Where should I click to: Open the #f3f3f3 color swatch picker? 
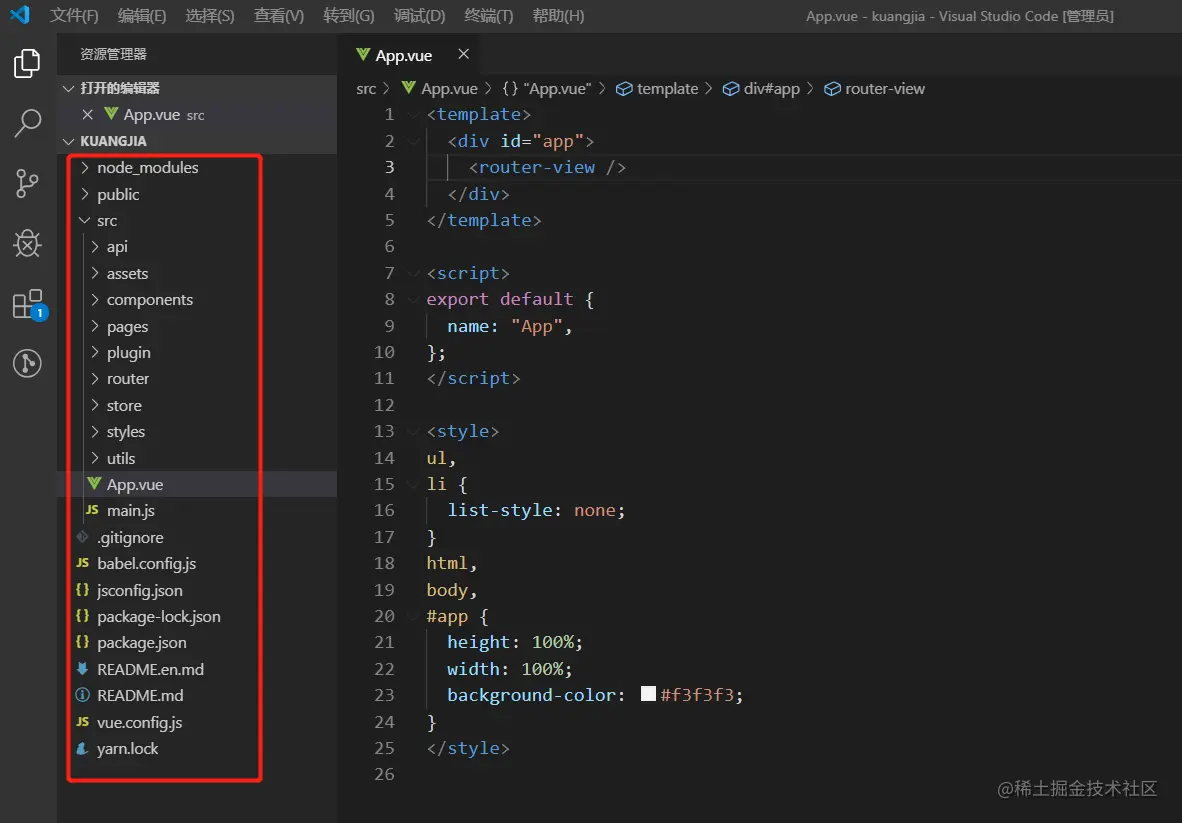click(648, 693)
